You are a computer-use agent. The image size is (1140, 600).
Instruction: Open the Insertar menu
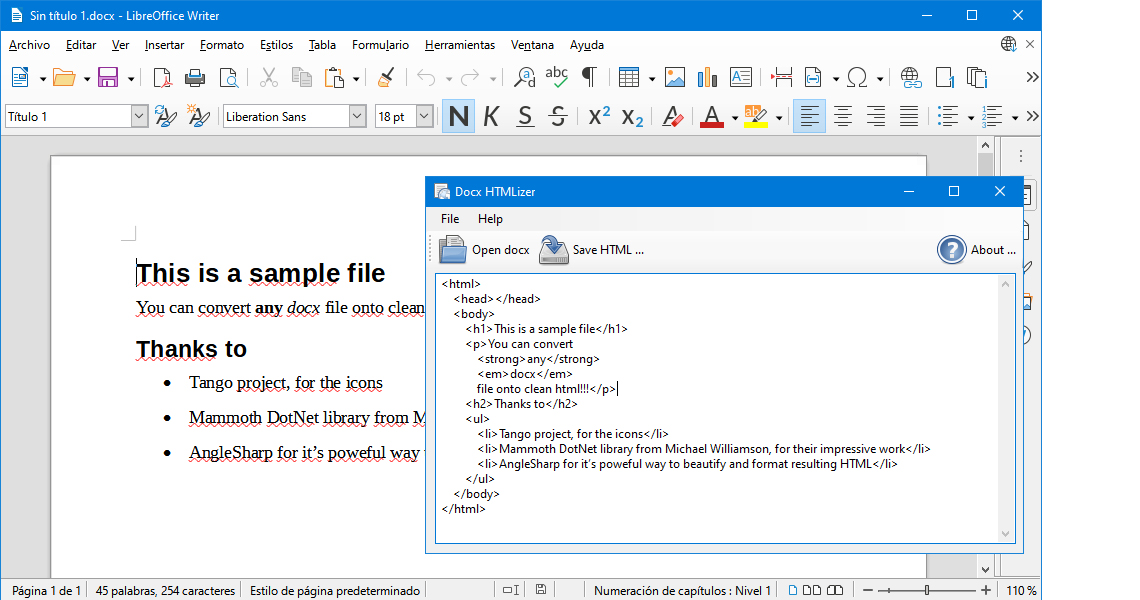164,45
